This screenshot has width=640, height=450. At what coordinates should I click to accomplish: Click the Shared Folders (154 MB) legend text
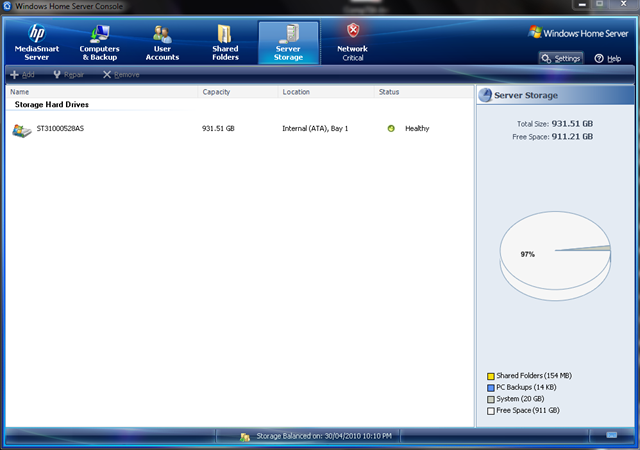(534, 376)
